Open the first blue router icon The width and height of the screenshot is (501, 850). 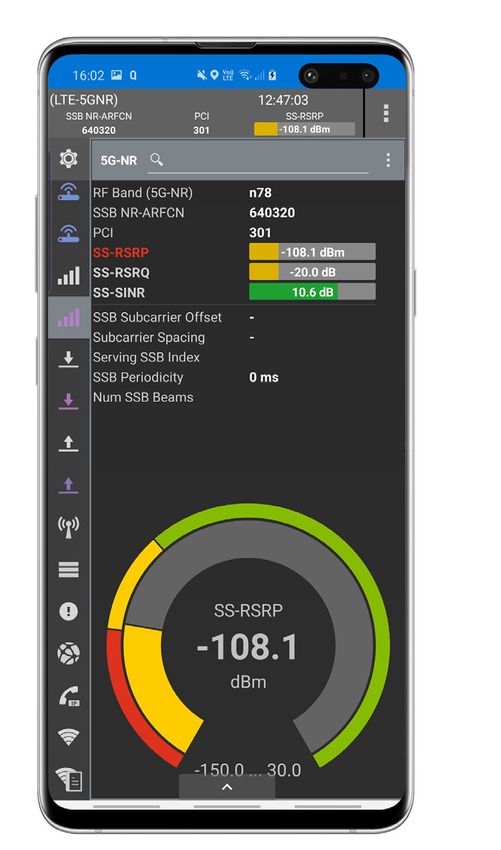pos(68,192)
